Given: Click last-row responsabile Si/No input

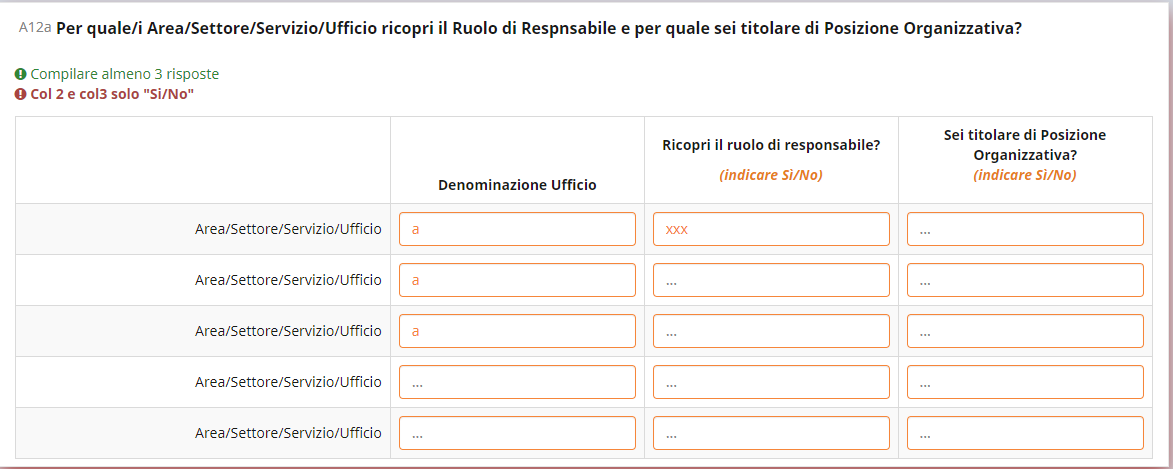Looking at the screenshot, I should (x=771, y=433).
